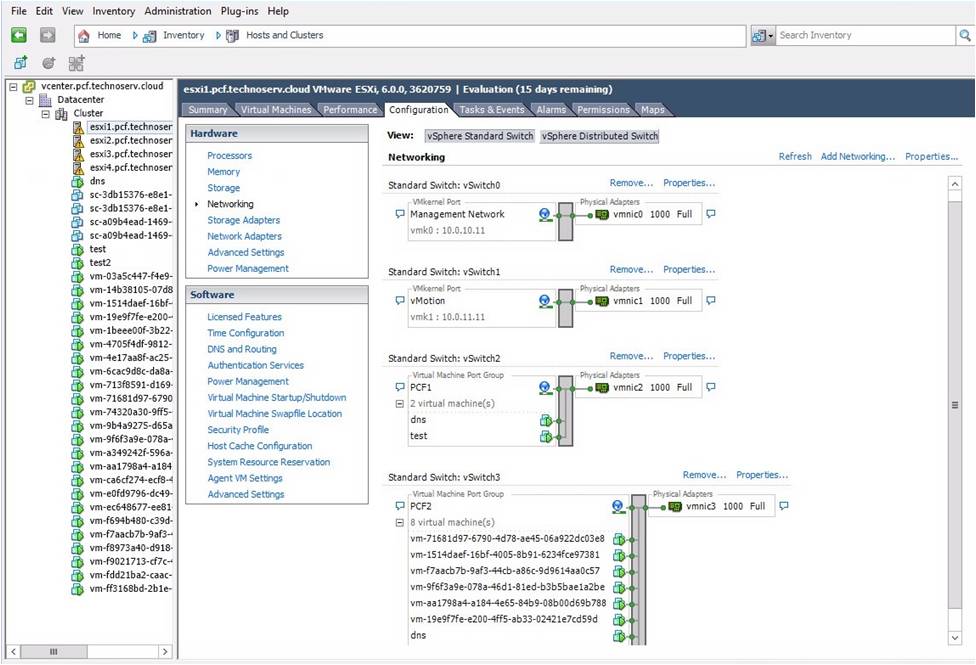Switch to the Permissions tab

click(603, 110)
